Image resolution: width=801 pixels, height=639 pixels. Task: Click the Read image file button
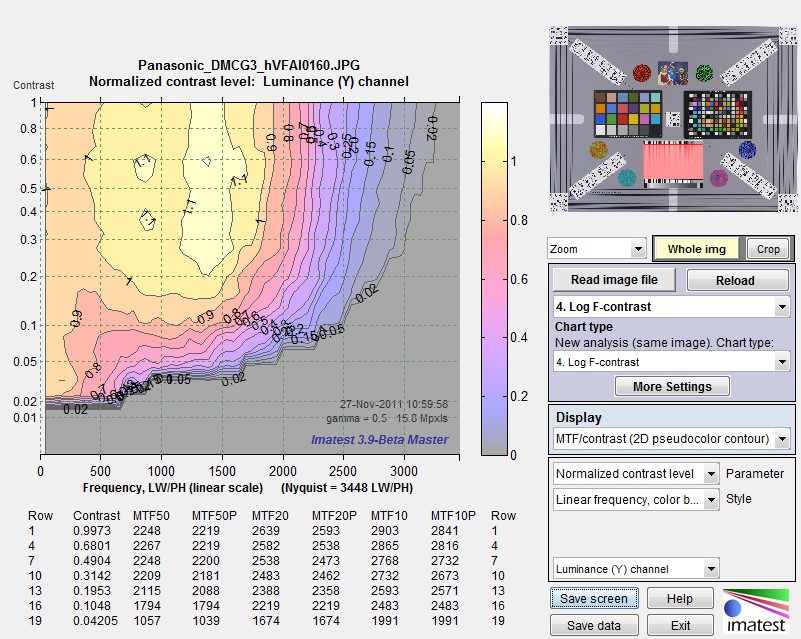[x=614, y=280]
